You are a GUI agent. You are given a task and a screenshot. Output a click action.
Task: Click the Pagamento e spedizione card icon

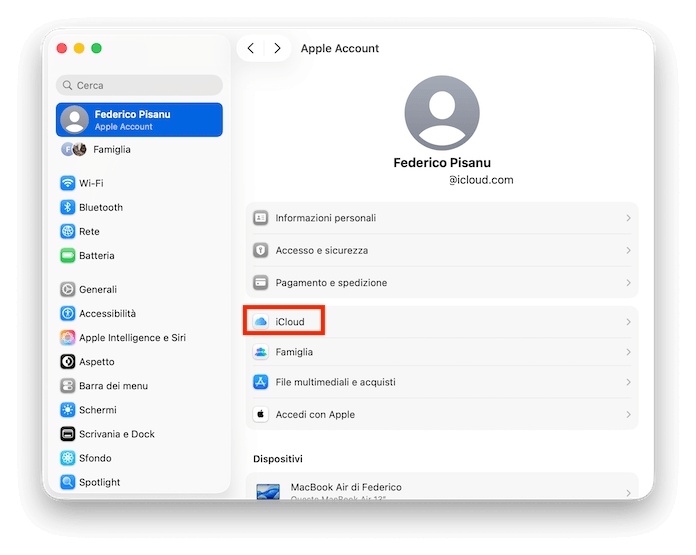click(261, 282)
